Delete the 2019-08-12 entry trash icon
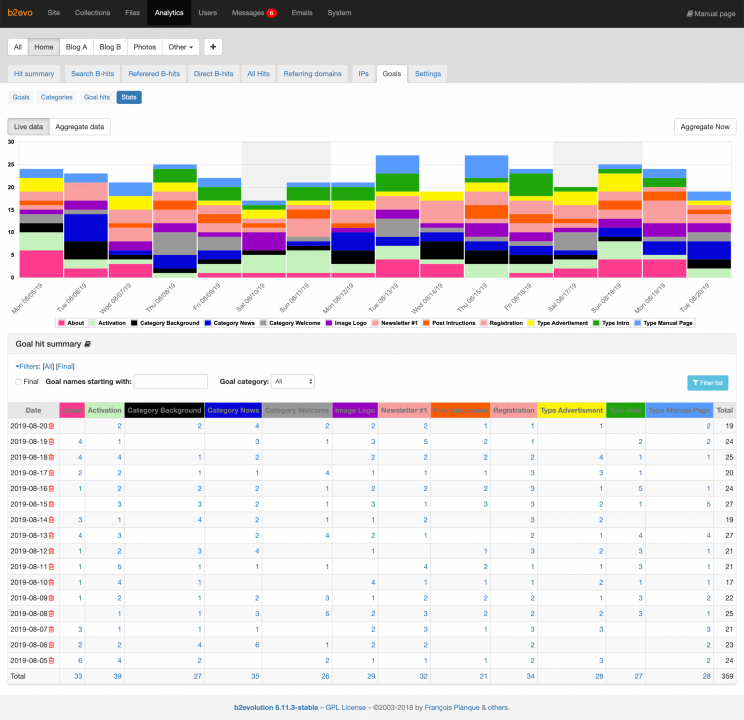 click(x=51, y=552)
